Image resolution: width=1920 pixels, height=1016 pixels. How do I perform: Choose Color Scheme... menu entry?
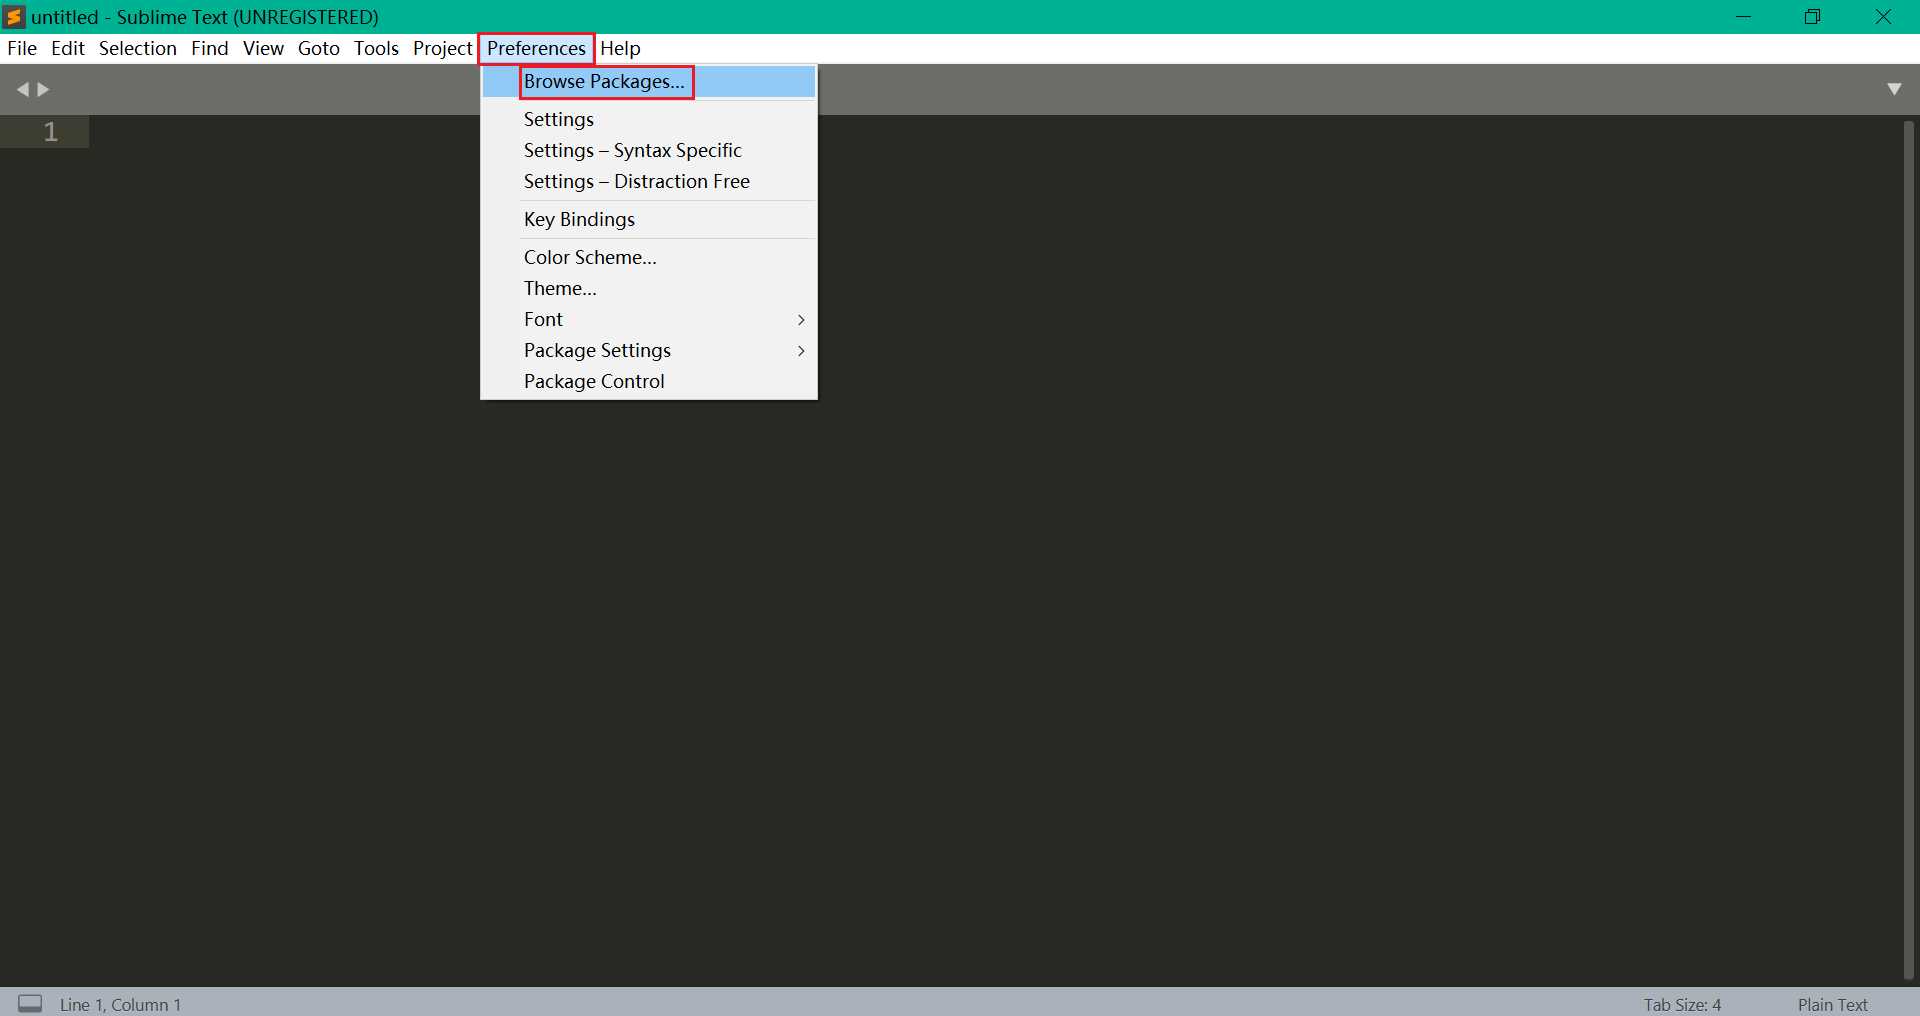click(649, 257)
